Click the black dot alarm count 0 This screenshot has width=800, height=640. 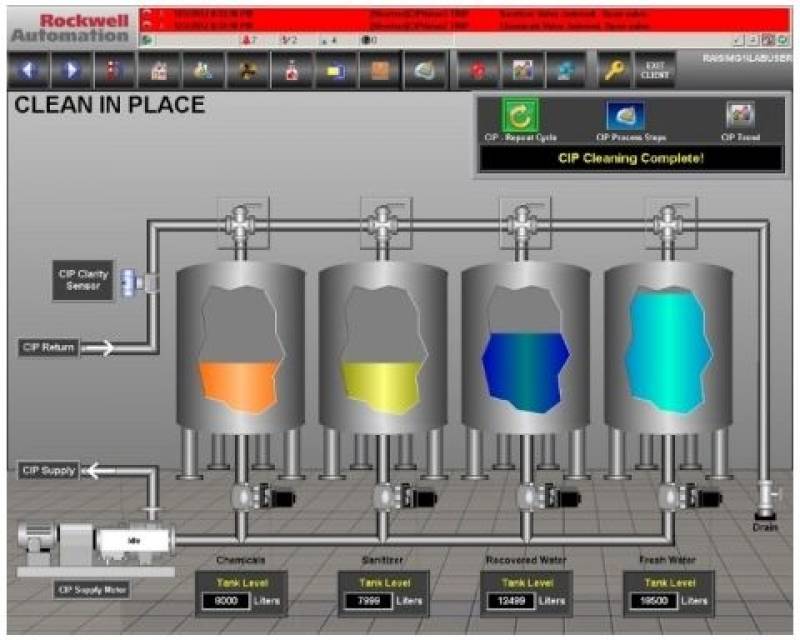point(369,40)
